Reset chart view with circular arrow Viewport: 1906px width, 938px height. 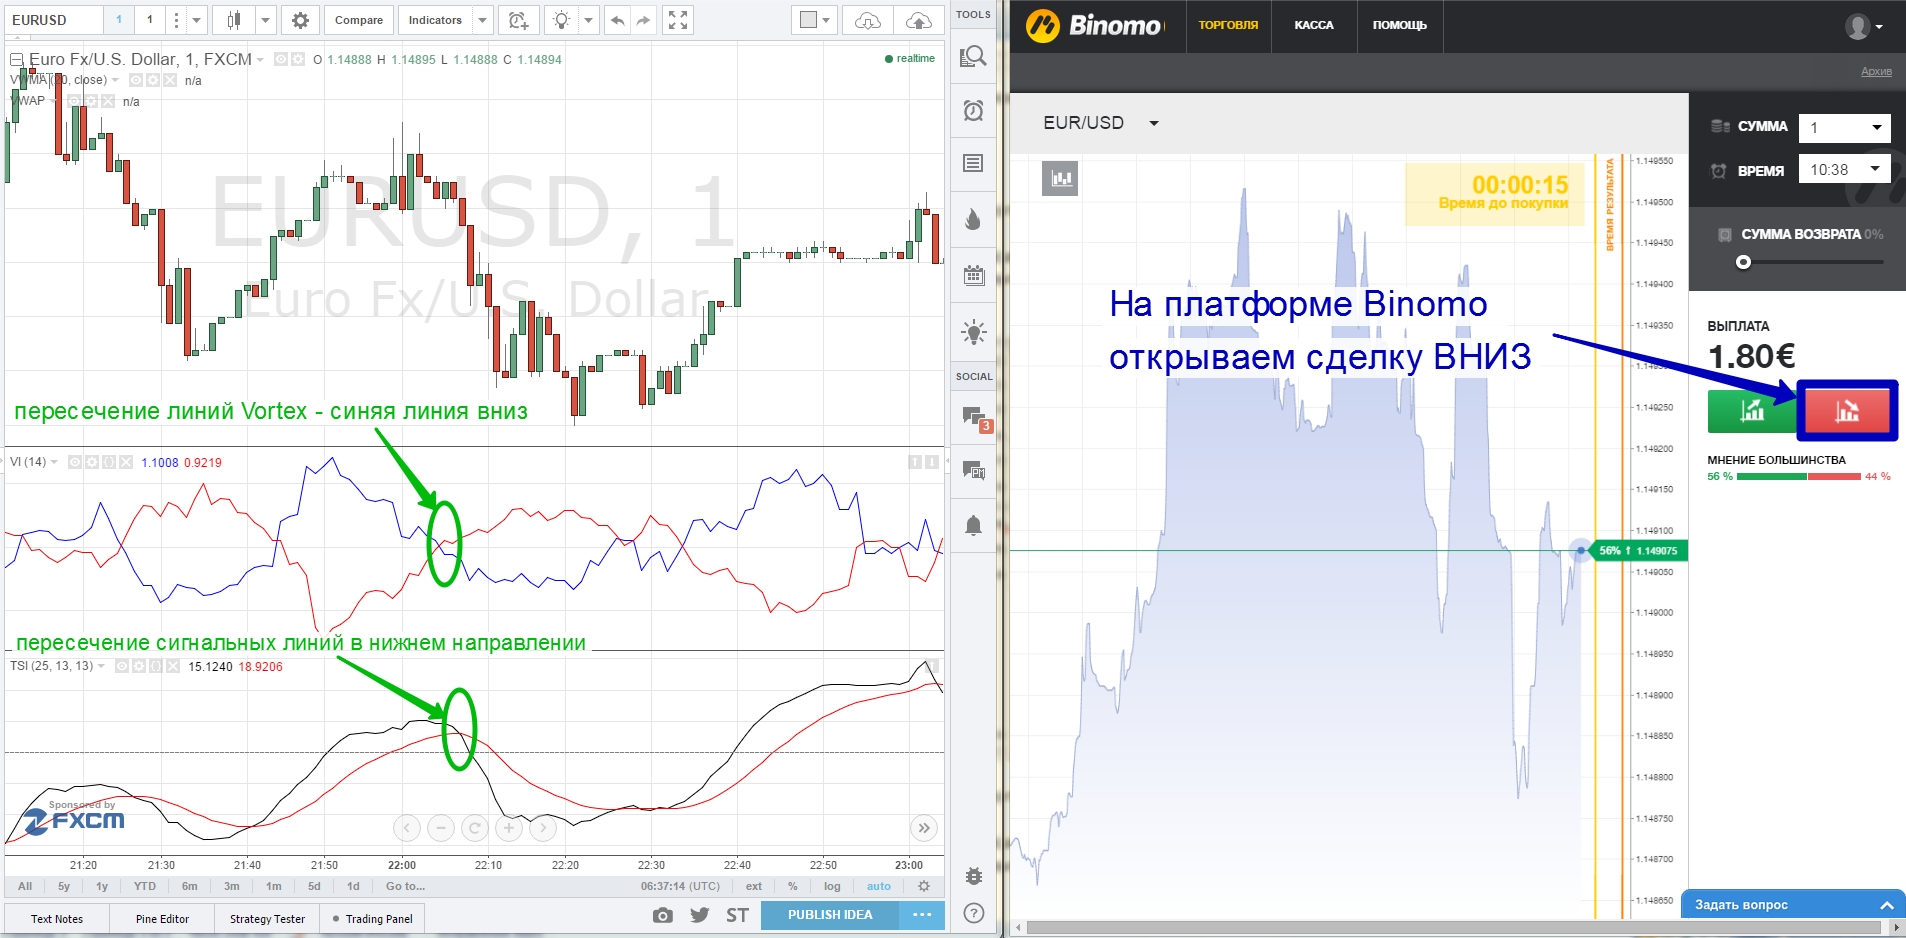tap(475, 828)
